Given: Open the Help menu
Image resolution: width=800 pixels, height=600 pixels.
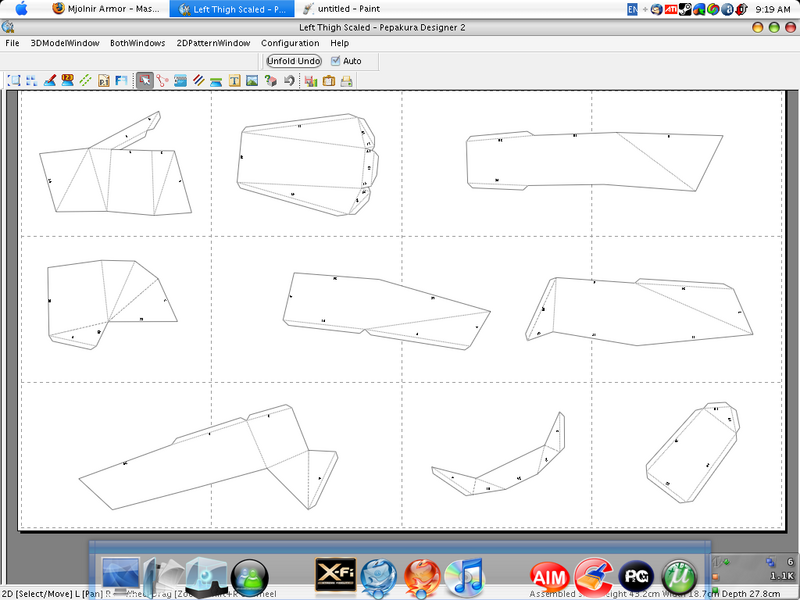Looking at the screenshot, I should (x=339, y=43).
